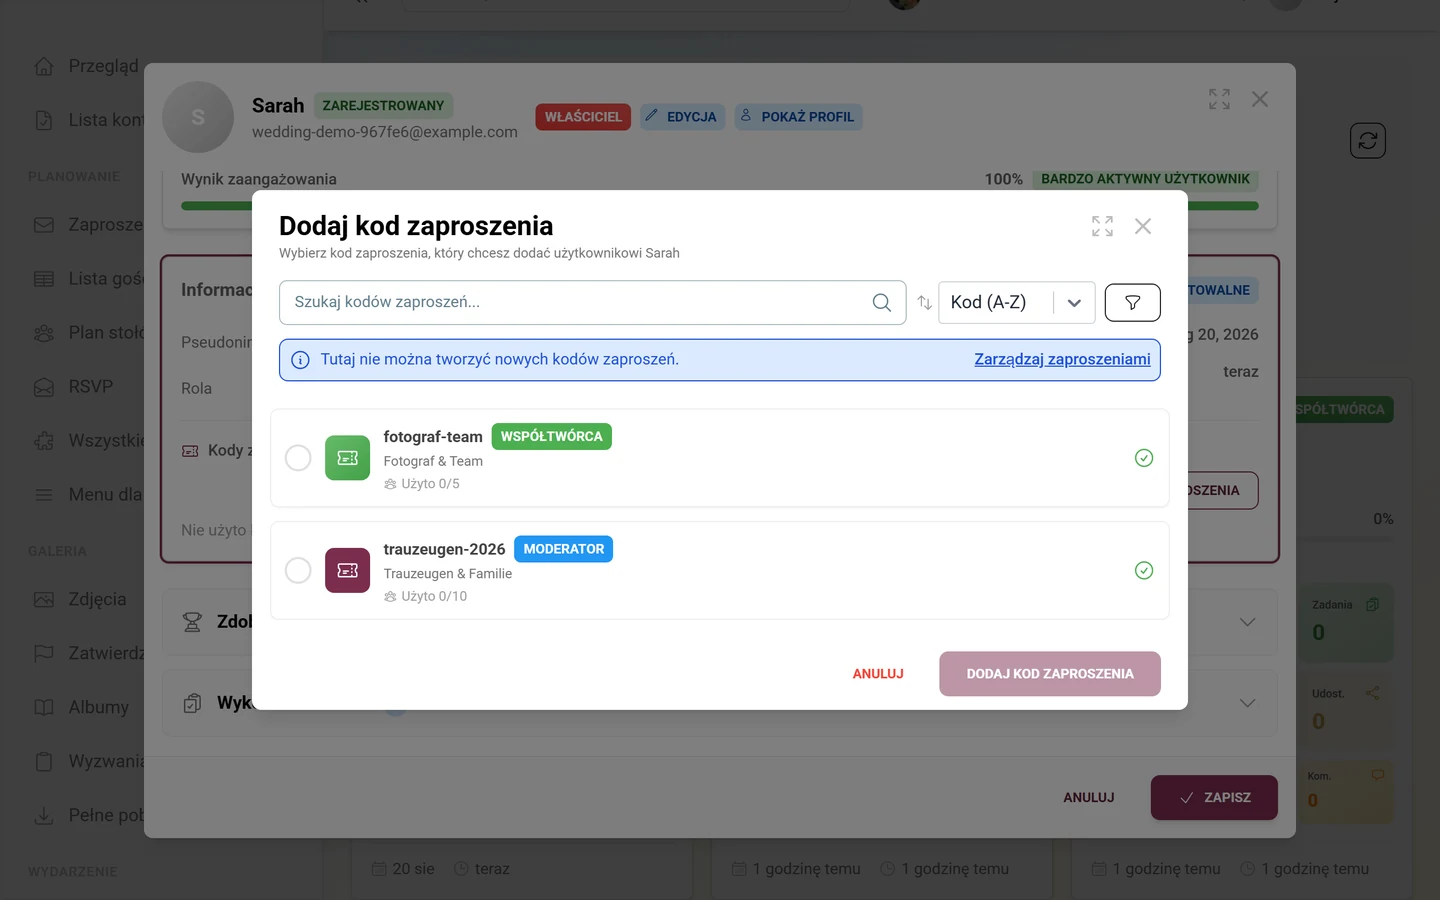Click the check mark on trauzeugen-2026 row
The image size is (1440, 900).
point(1144,570)
